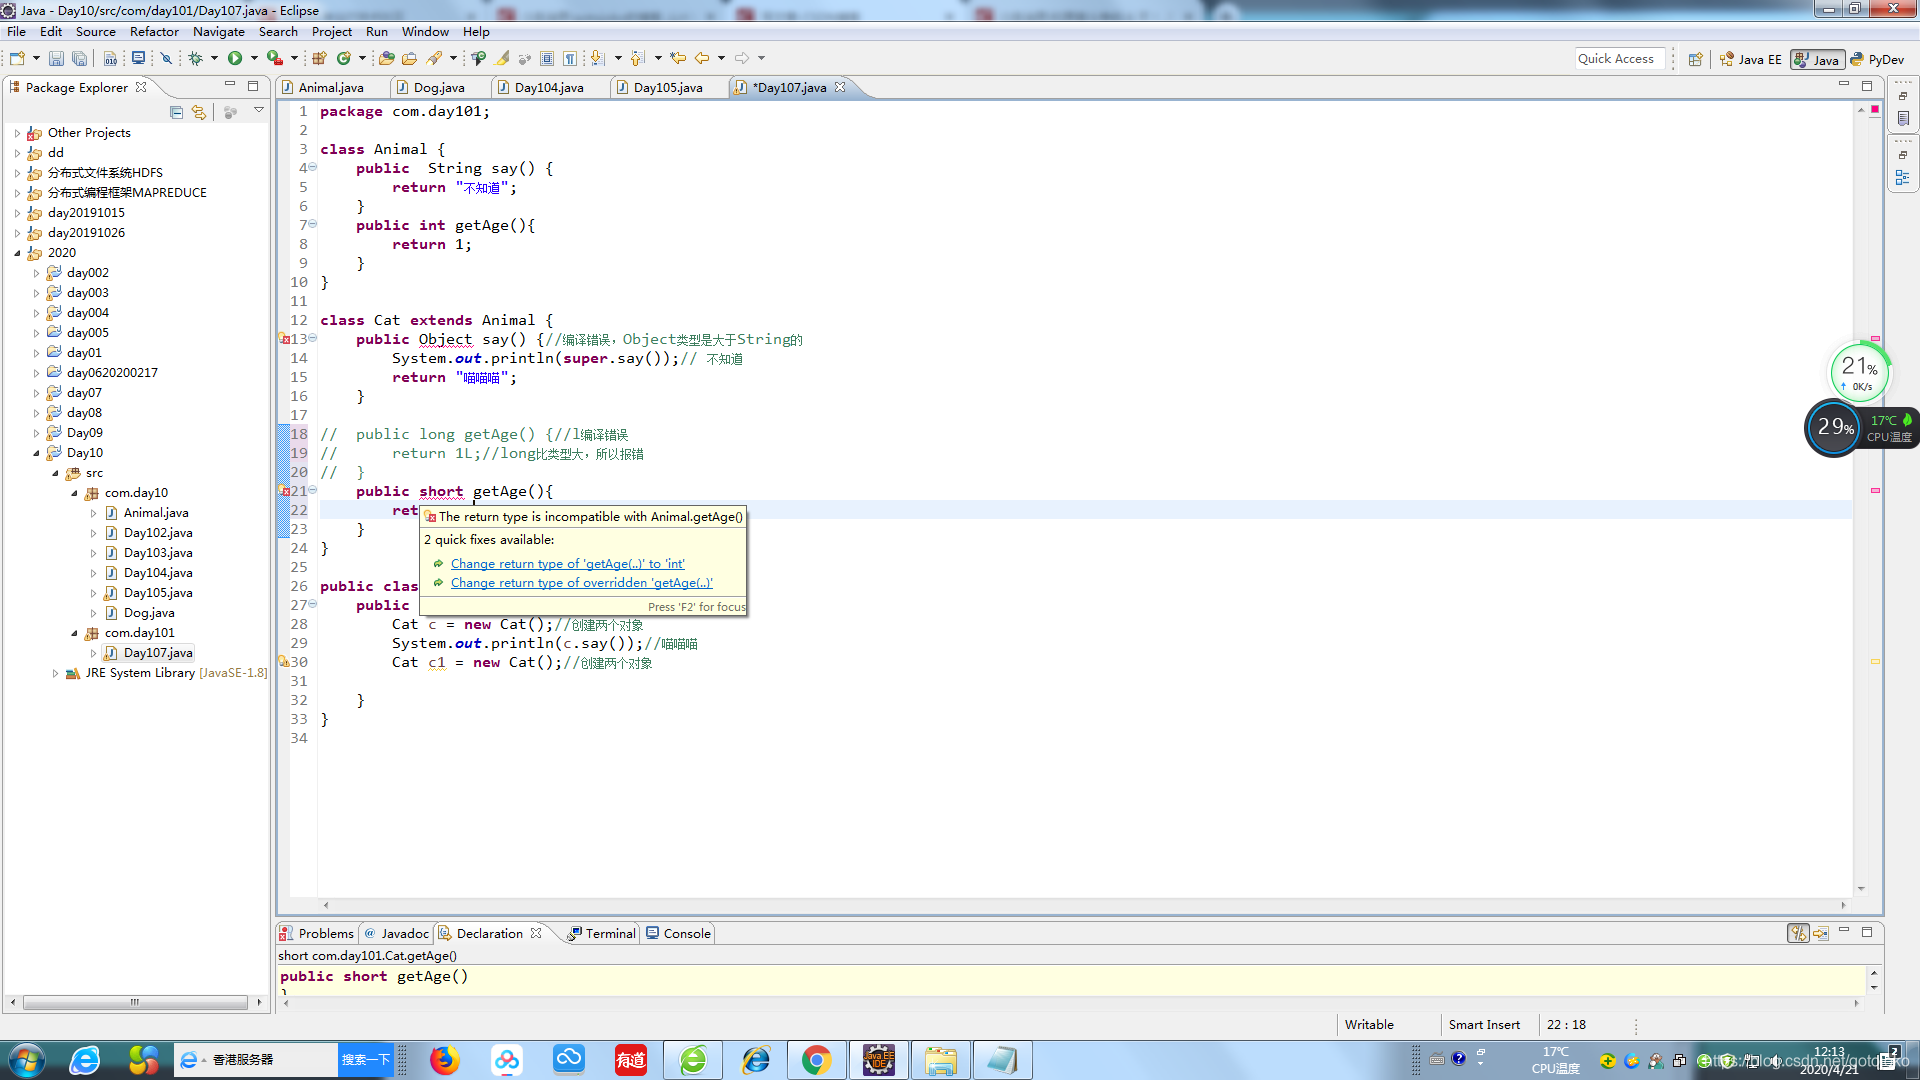
Task: Click the Open Type icon
Action: coord(386,59)
